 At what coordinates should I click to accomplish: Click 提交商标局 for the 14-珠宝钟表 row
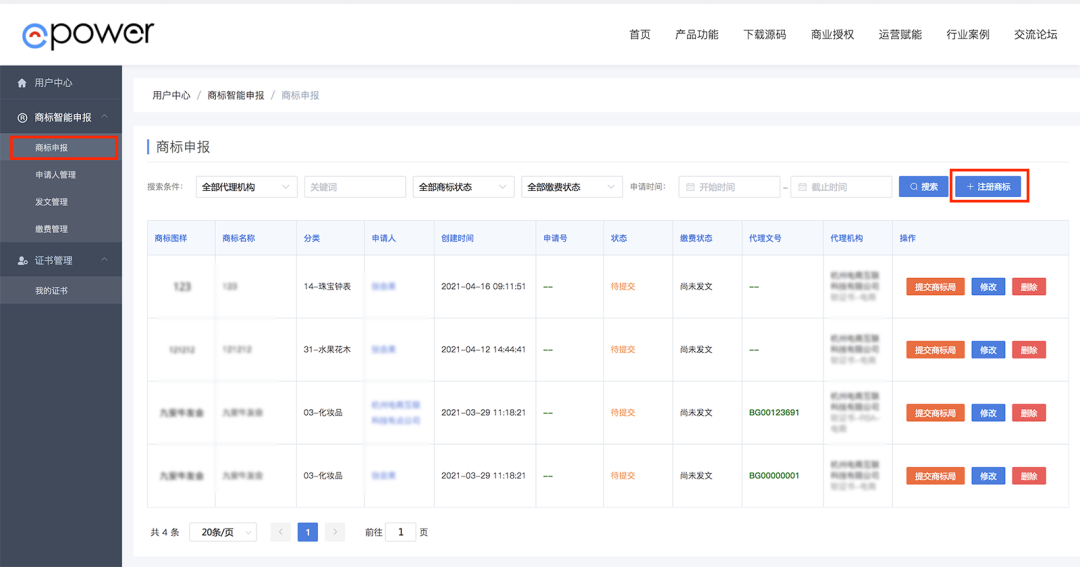pos(935,287)
